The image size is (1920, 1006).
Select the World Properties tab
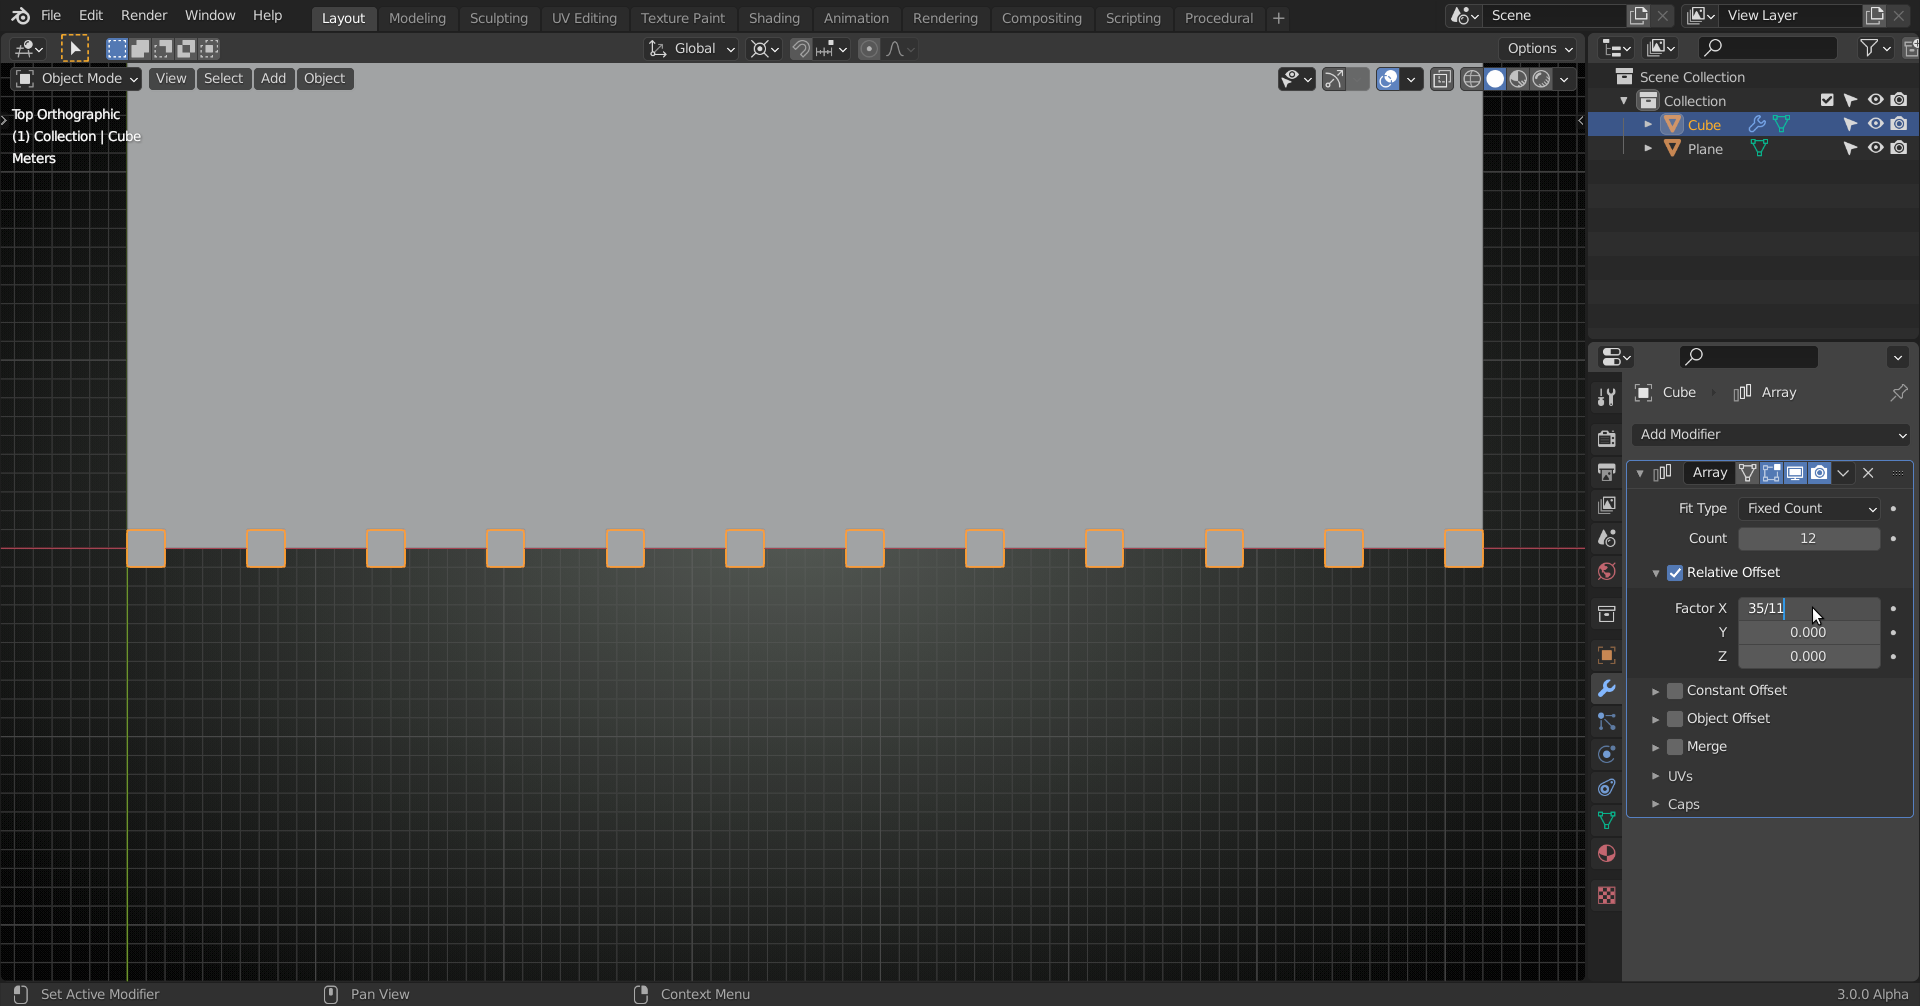1607,571
